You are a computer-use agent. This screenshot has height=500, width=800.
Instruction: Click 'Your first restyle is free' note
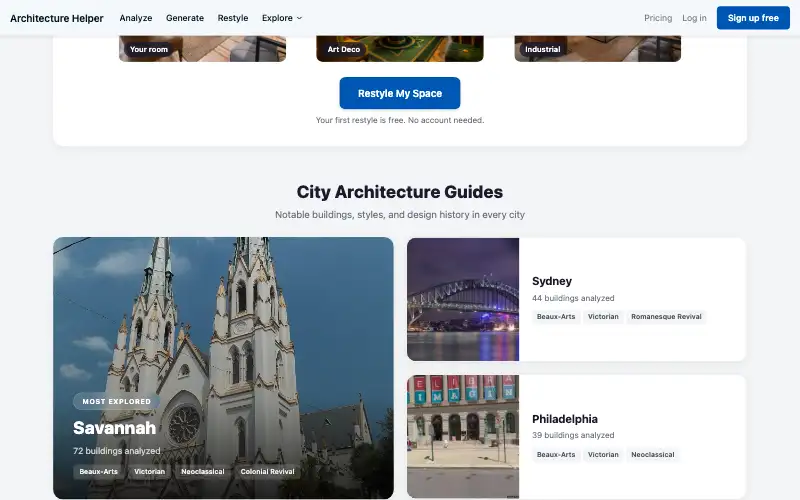pos(399,120)
